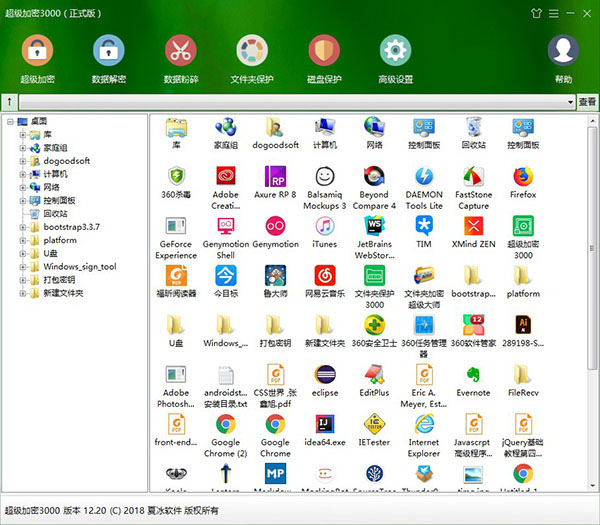Click the file list vertical scrollbar
Screen dimensions: 600x525
coord(592,300)
